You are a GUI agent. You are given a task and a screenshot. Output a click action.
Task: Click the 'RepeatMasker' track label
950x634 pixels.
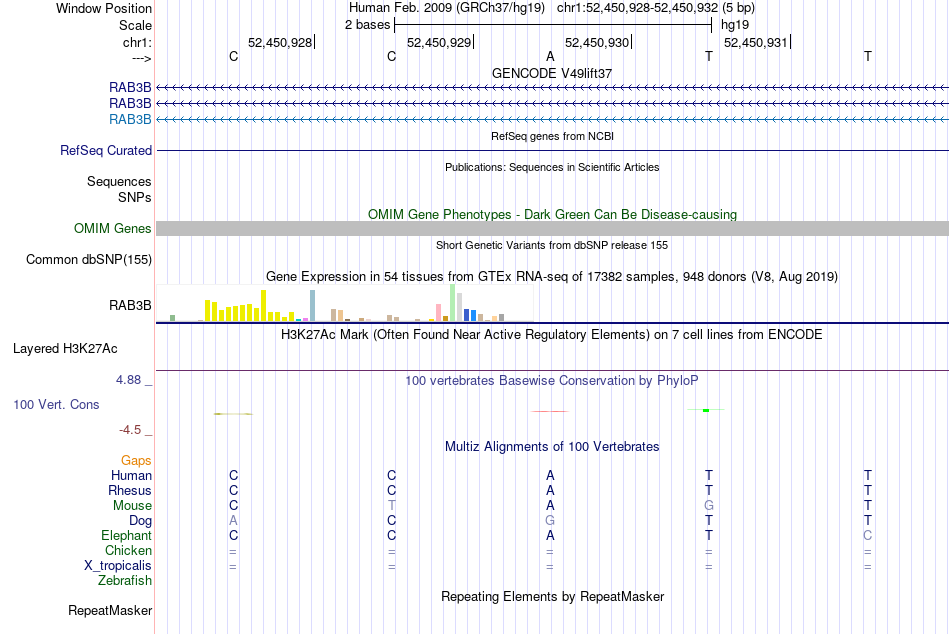pyautogui.click(x=110, y=610)
